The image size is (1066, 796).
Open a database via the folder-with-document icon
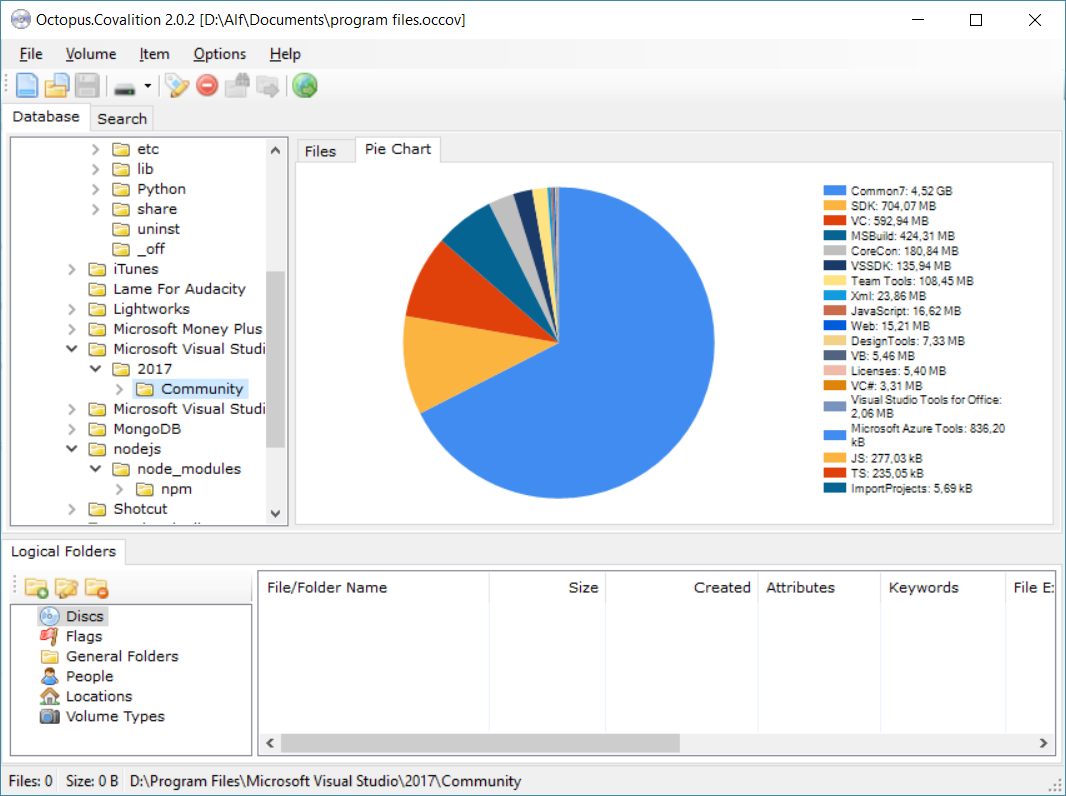[x=57, y=86]
